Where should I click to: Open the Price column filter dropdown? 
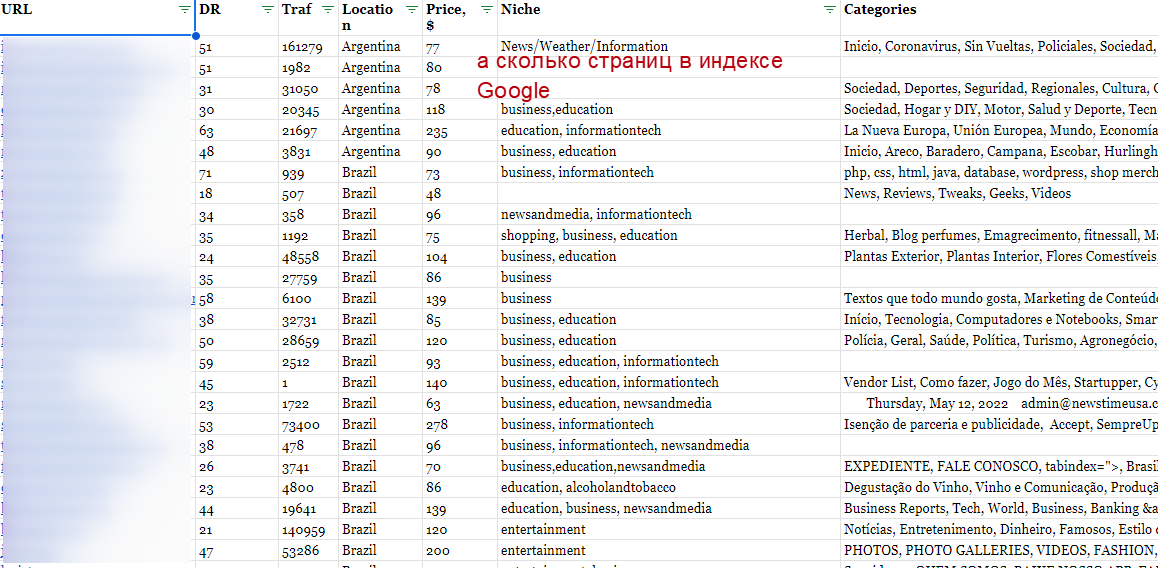click(x=486, y=10)
